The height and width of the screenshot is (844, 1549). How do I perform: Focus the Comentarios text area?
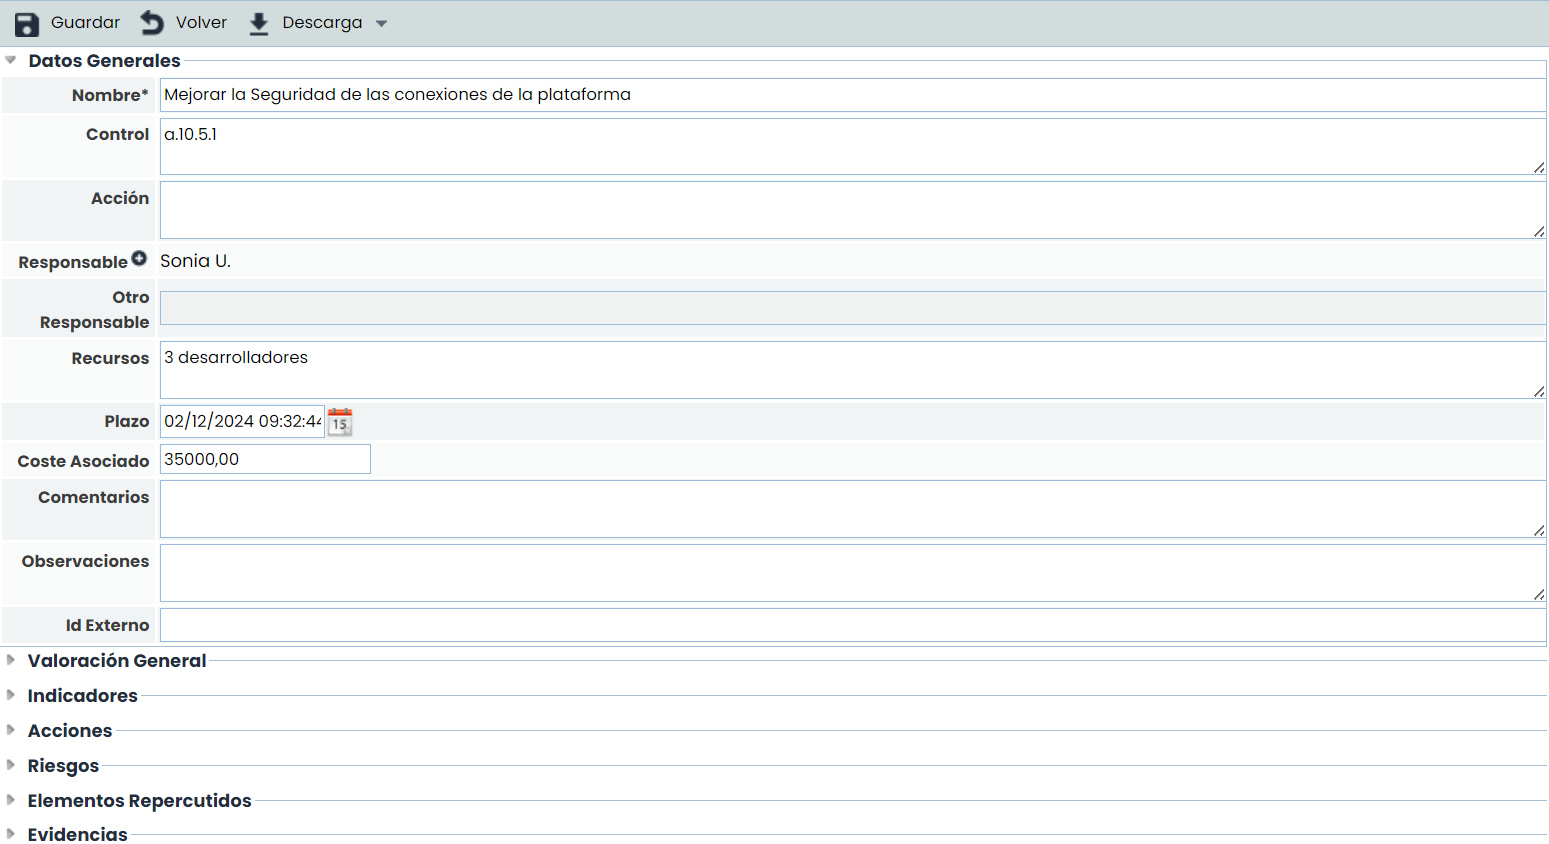point(852,509)
